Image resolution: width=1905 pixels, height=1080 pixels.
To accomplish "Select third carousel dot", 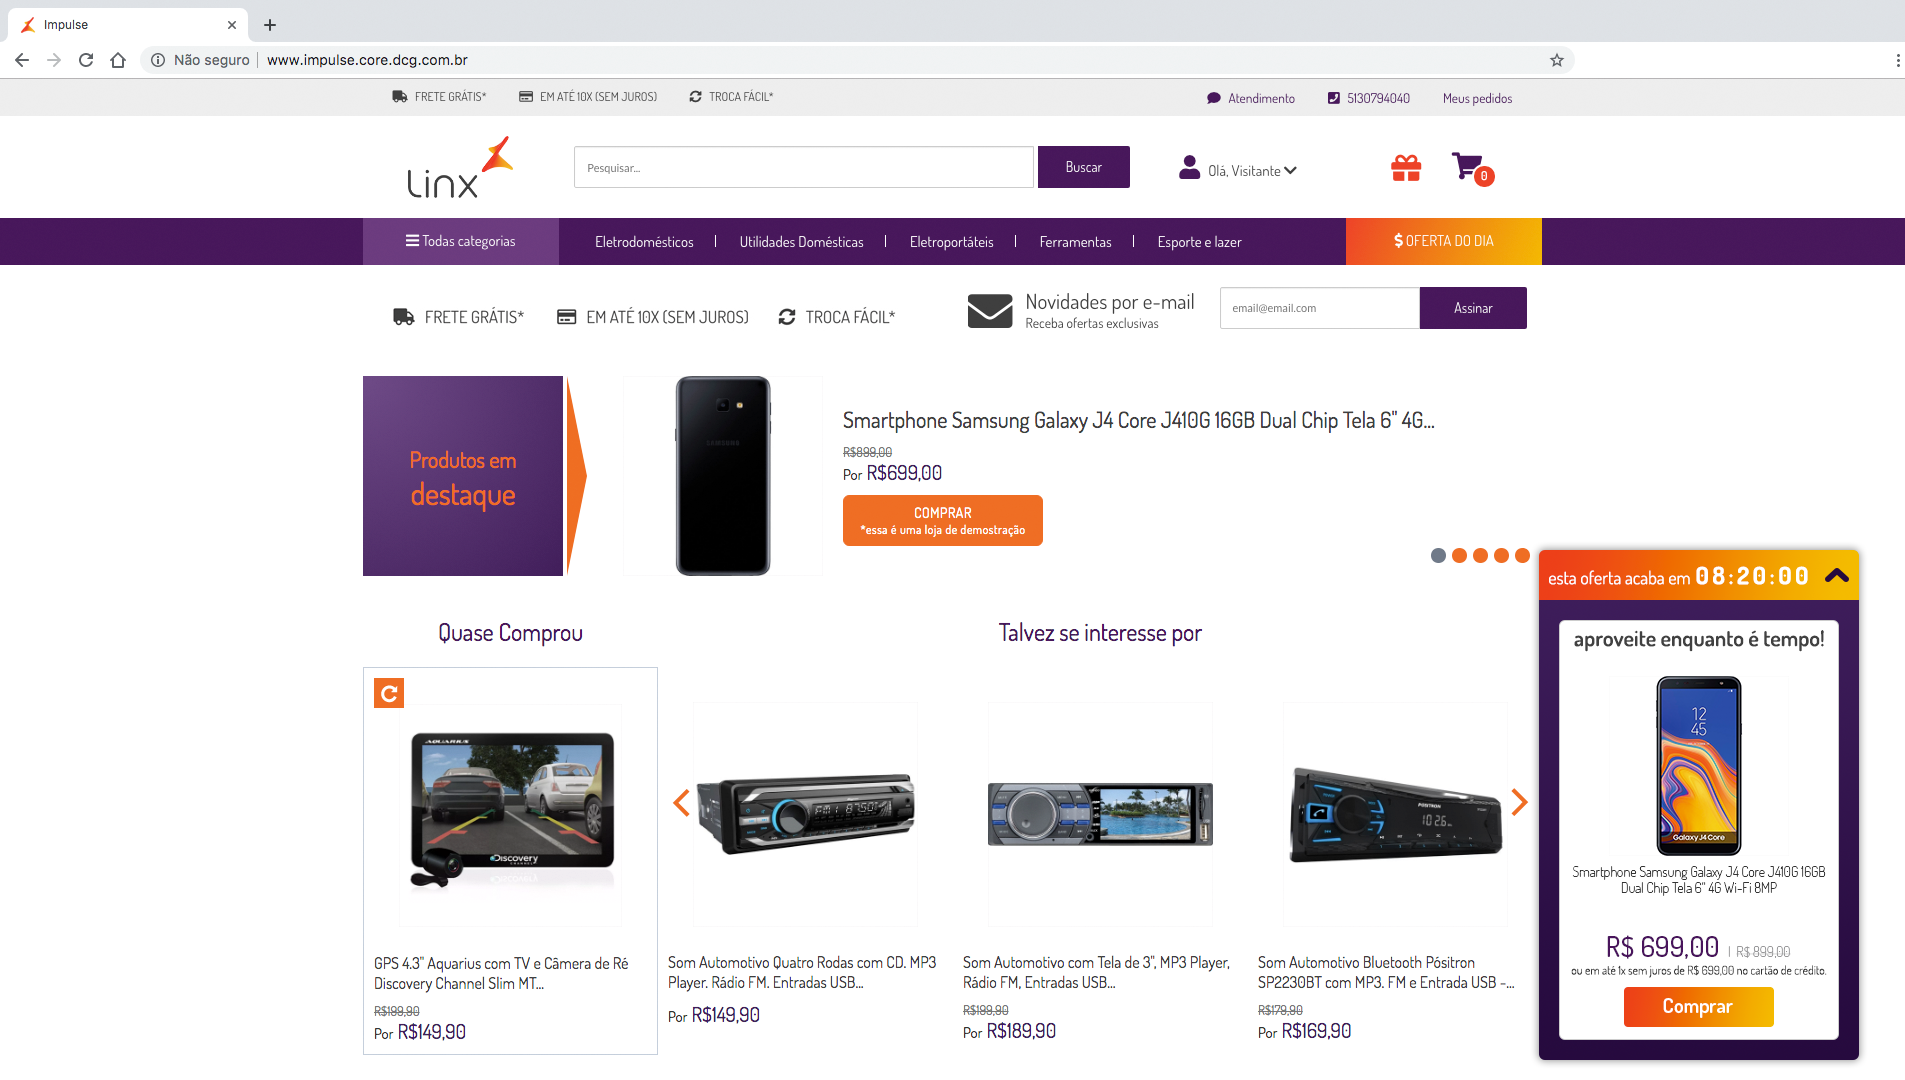I will 1480,555.
